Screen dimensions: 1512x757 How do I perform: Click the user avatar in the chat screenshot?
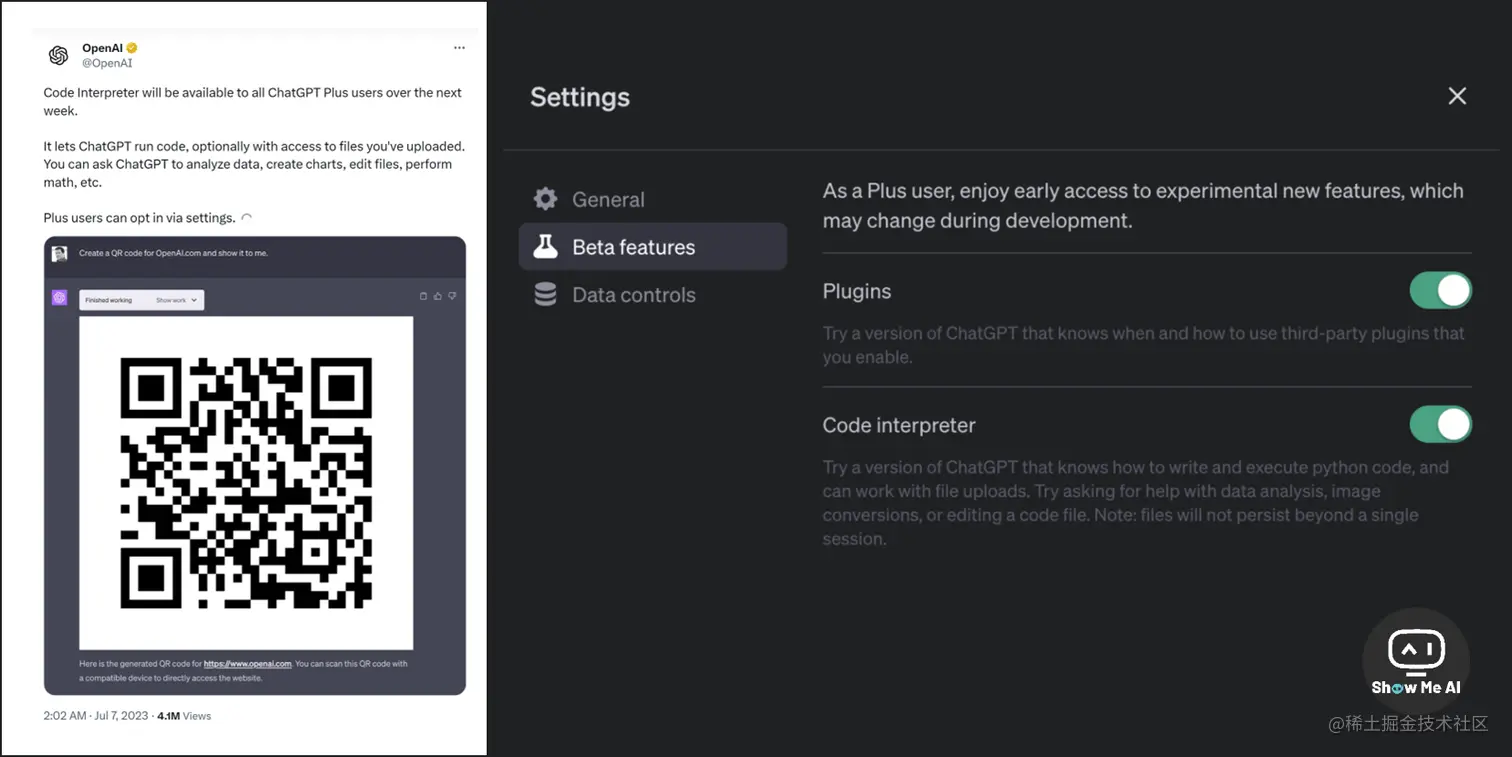pyautogui.click(x=59, y=254)
